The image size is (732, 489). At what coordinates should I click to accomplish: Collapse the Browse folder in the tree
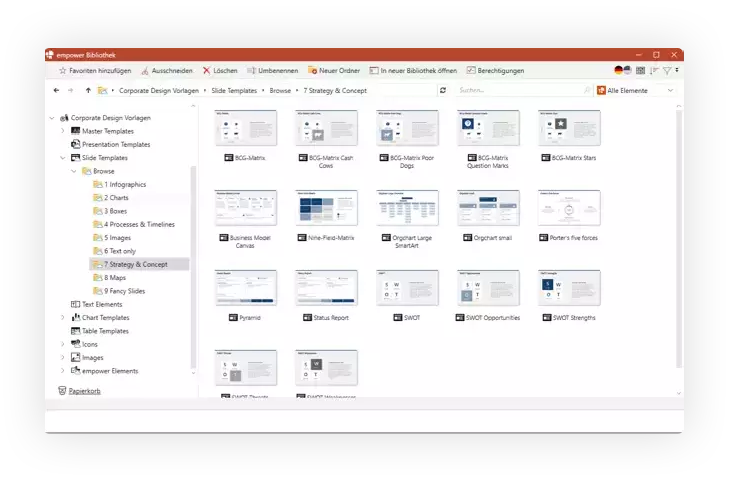[x=74, y=171]
